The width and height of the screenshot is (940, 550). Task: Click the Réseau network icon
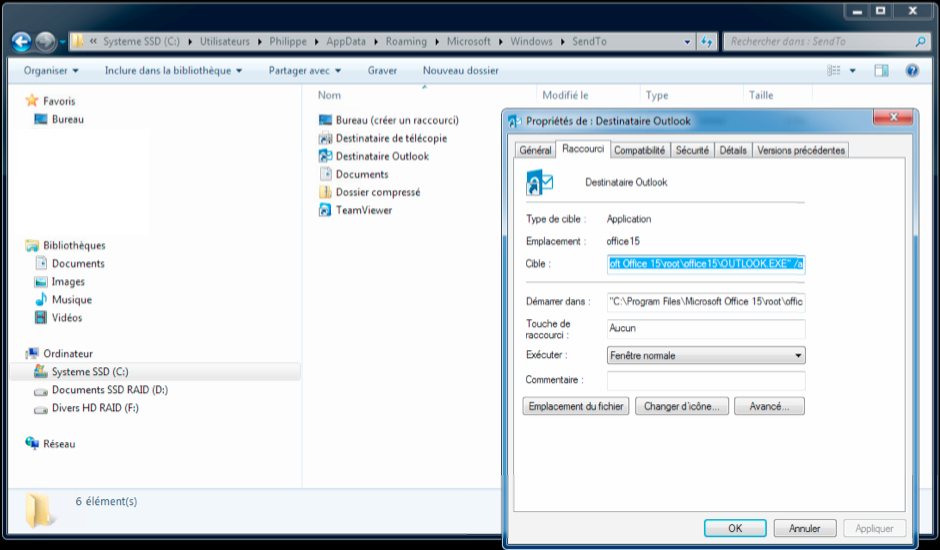point(32,443)
